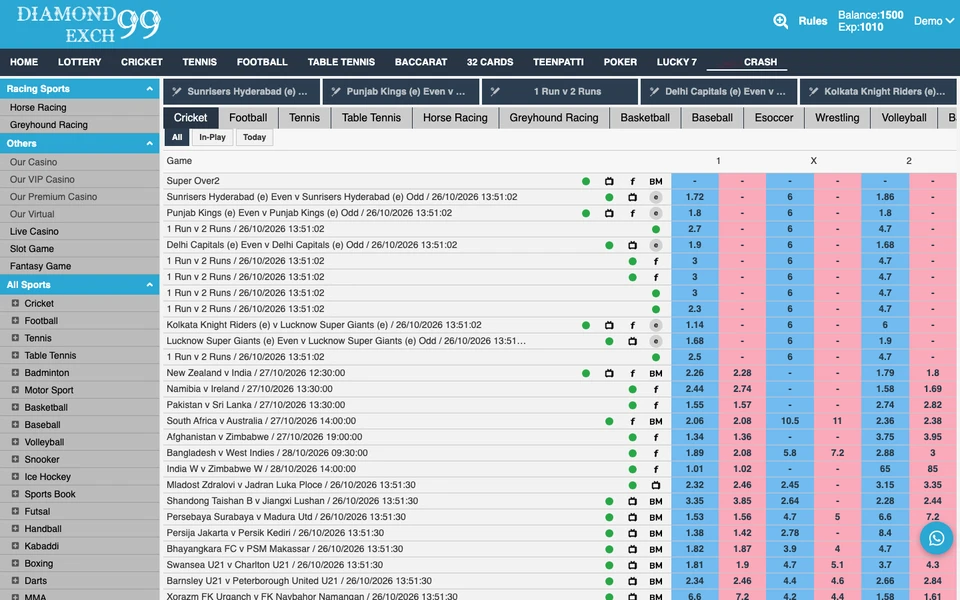This screenshot has width=960, height=600.
Task: Select the Kolkata Knight Riders match tab at top
Action: [878, 91]
